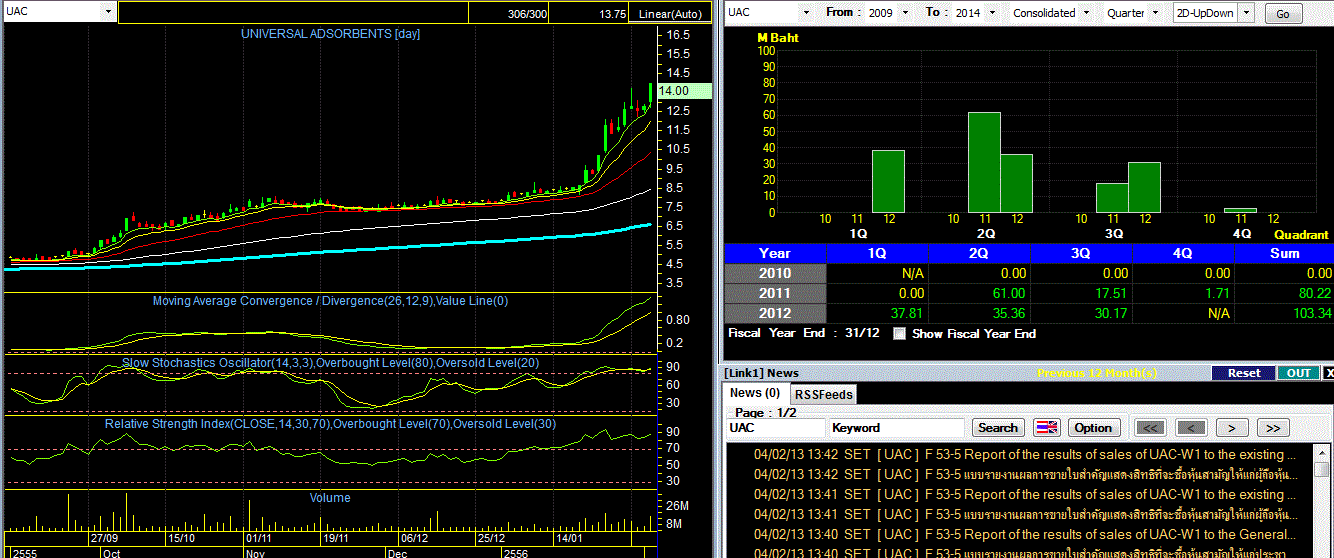Viewport: 1334px width, 558px height.
Task: Click the Reset button in news header
Action: click(x=1244, y=373)
